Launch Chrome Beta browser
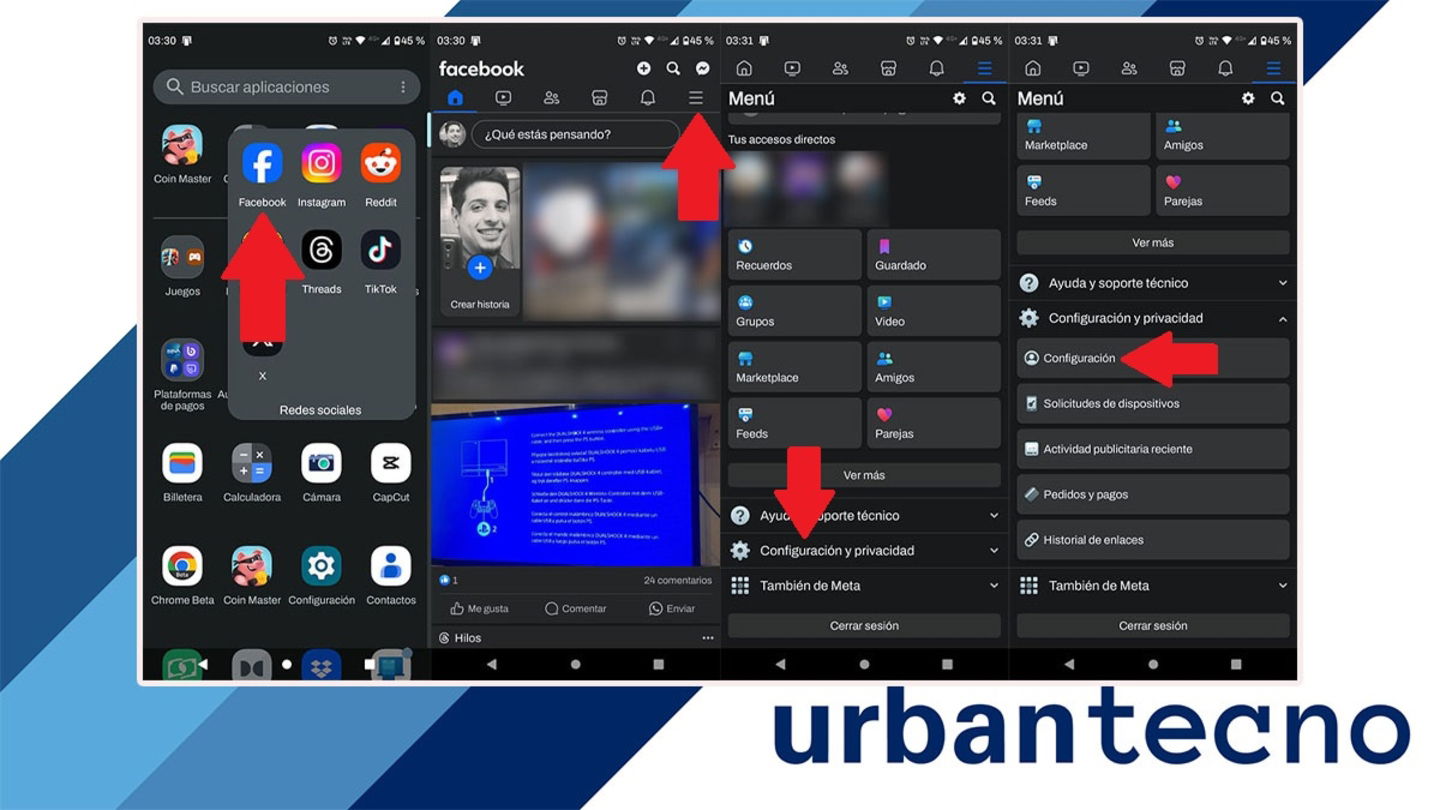Screen dimensions: 1440x810 [182, 566]
